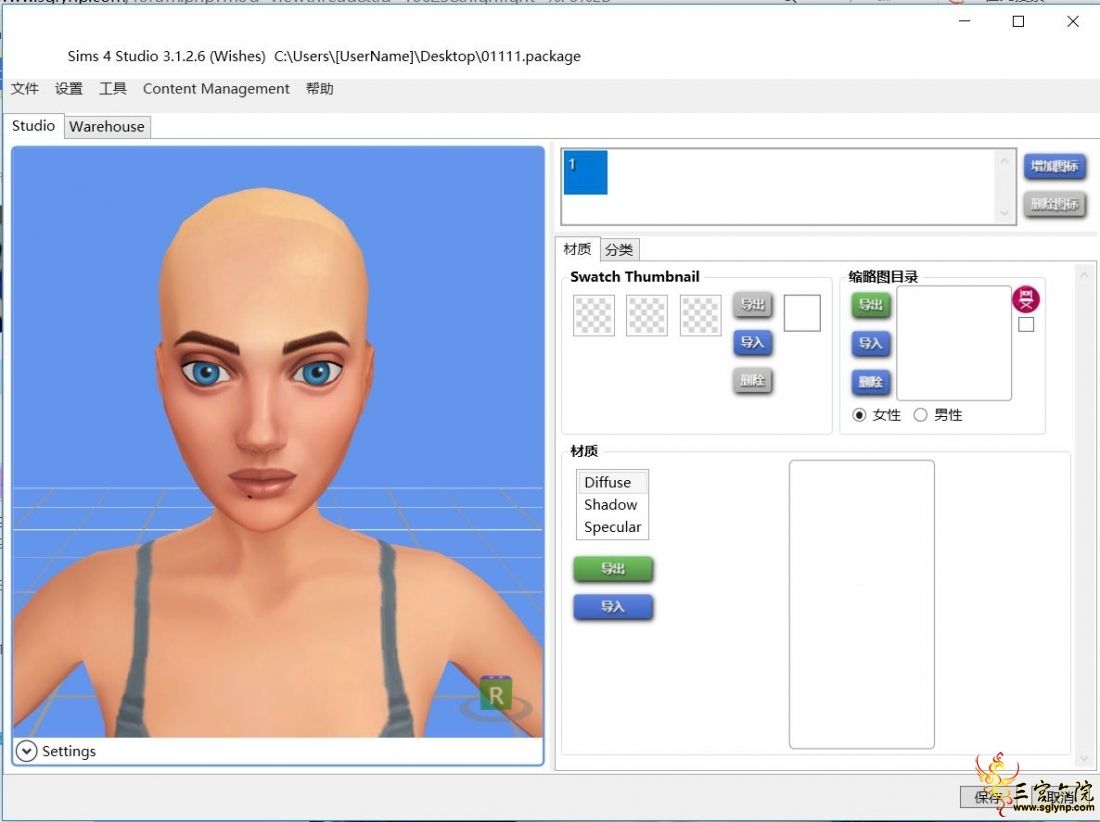Click the white square beside Swatch Thumbnail 导出

(x=802, y=313)
